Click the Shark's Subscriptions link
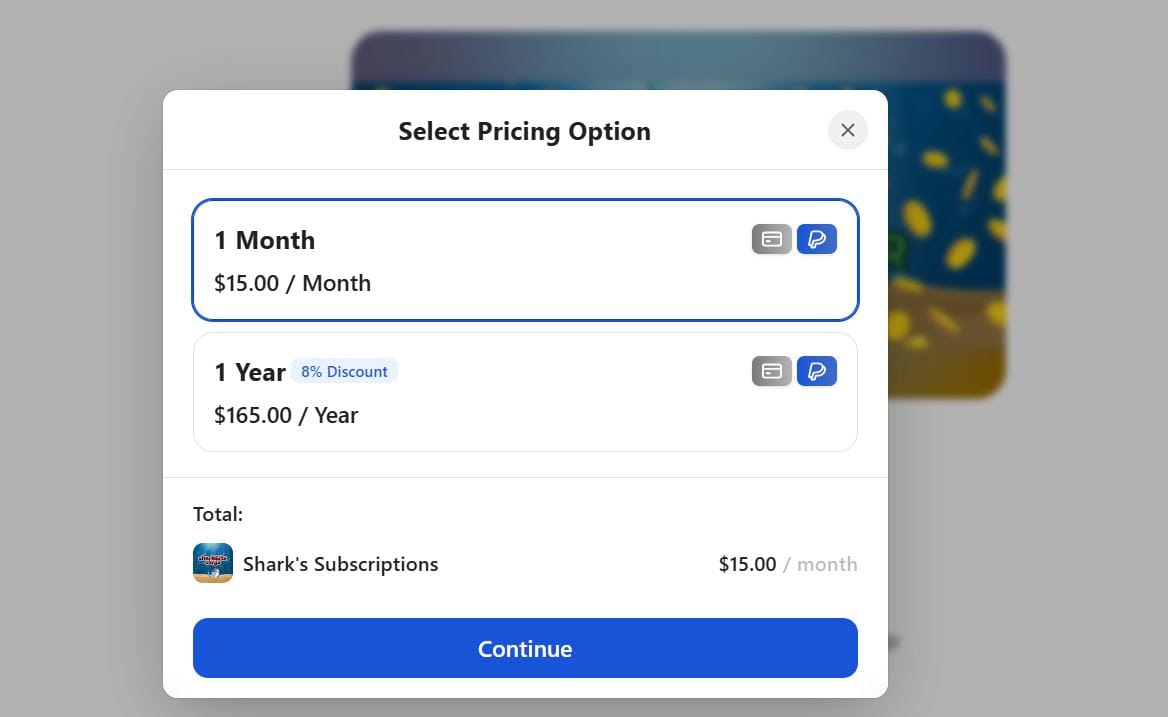 (x=340, y=563)
